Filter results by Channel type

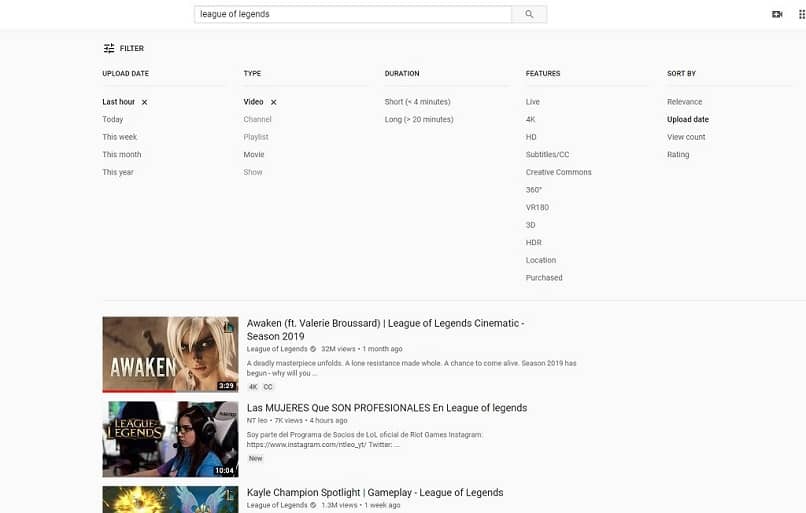click(x=258, y=119)
